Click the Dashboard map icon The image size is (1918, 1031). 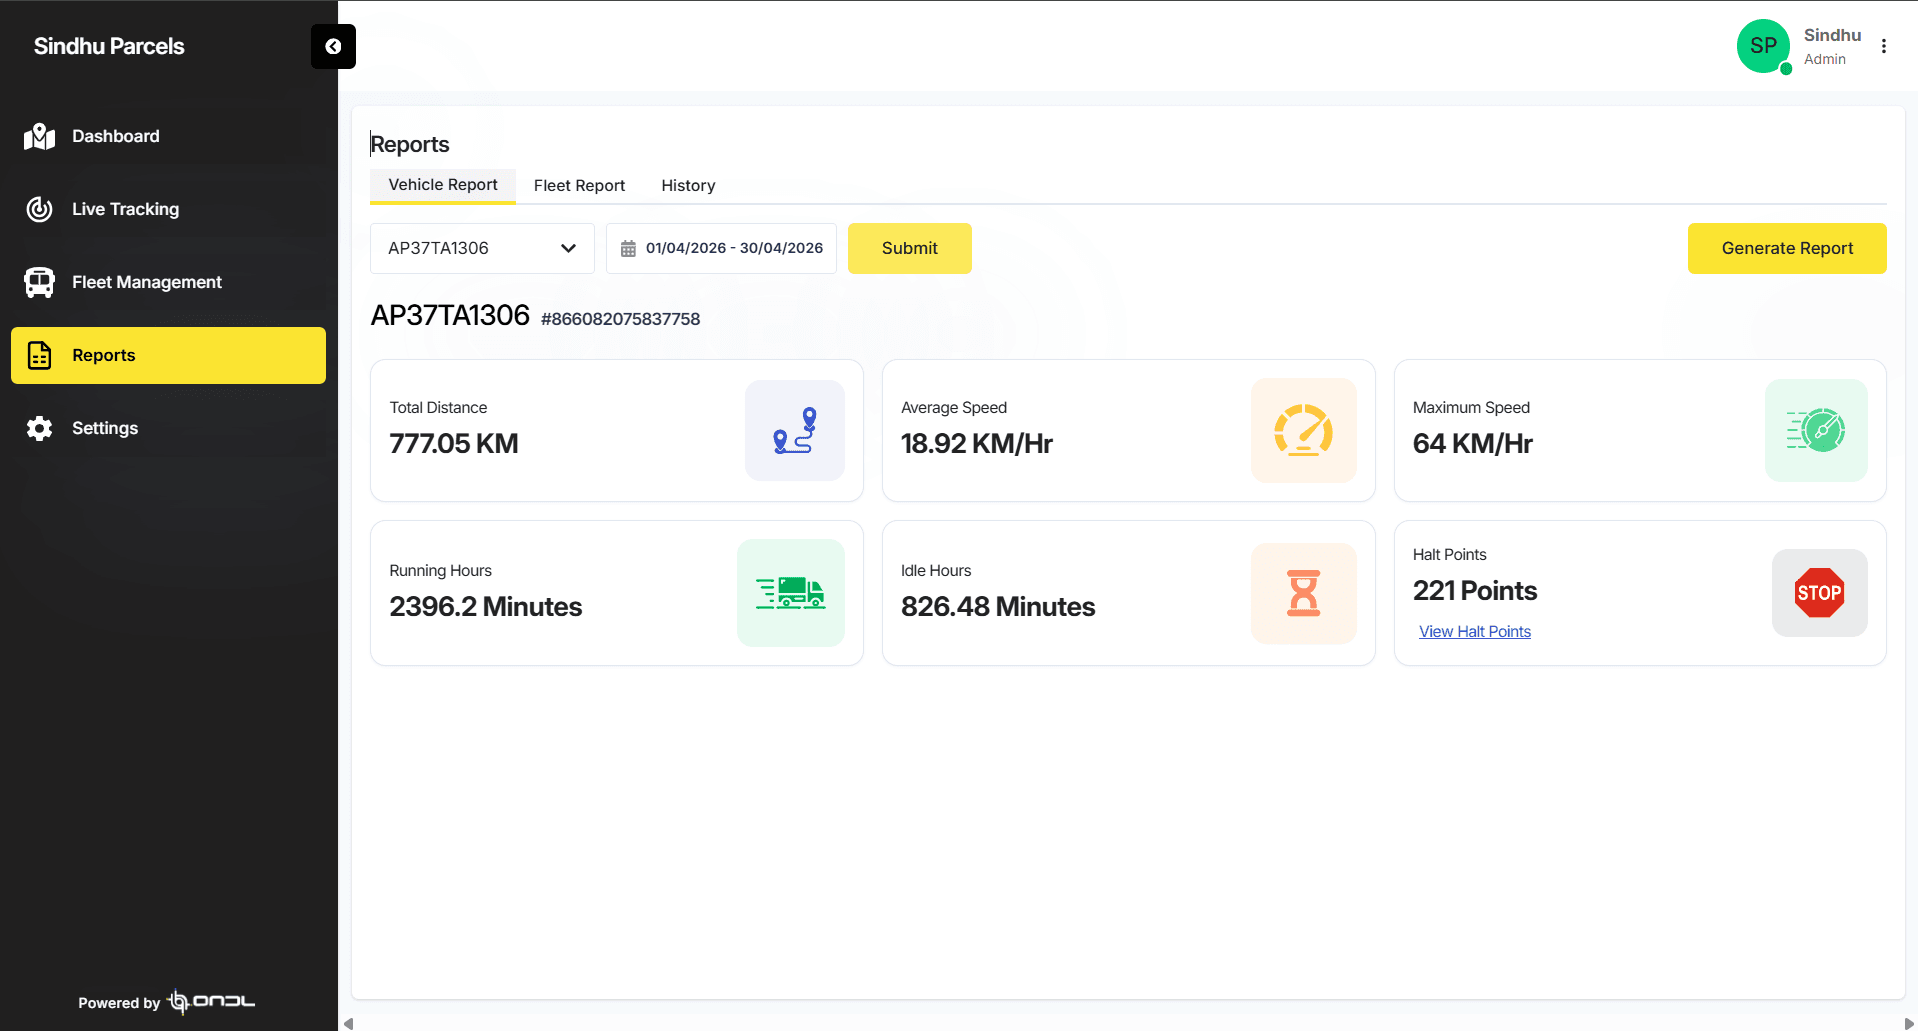click(40, 136)
